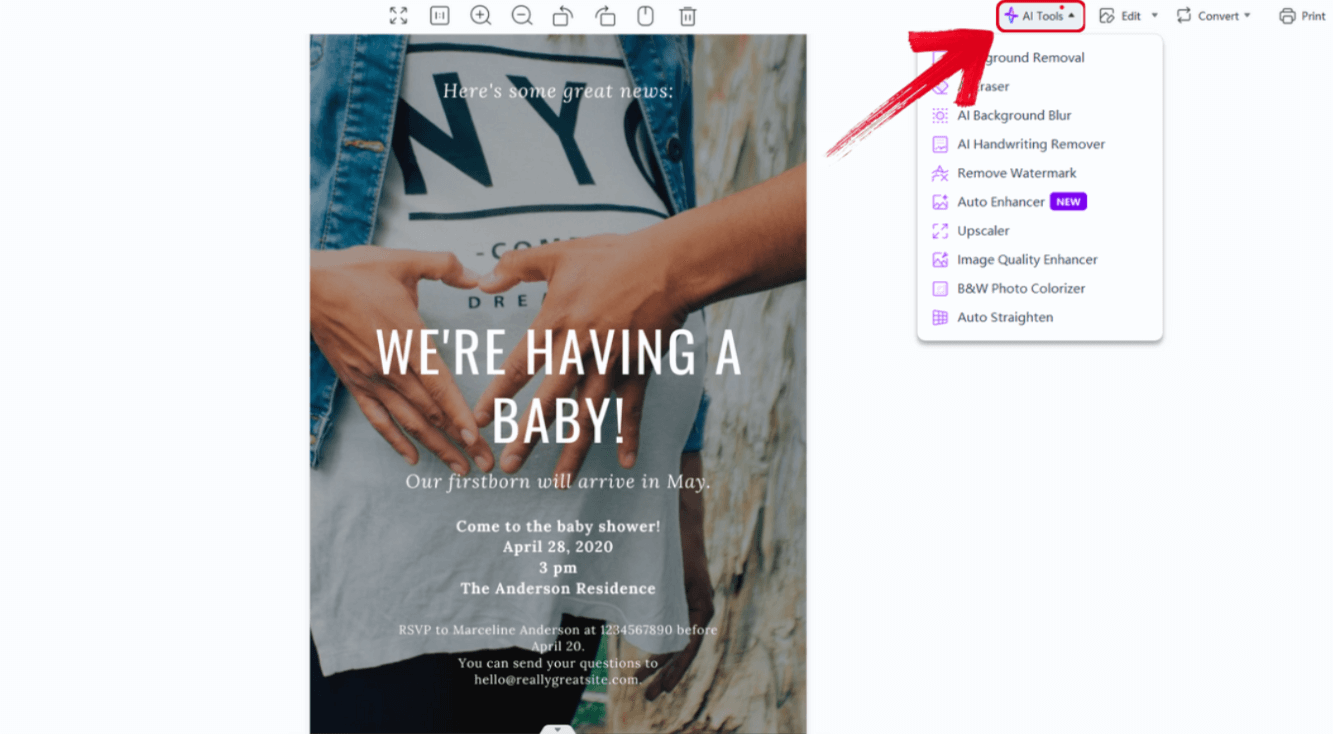Rotate the image clockwise
1333x734 pixels.
[x=604, y=15]
